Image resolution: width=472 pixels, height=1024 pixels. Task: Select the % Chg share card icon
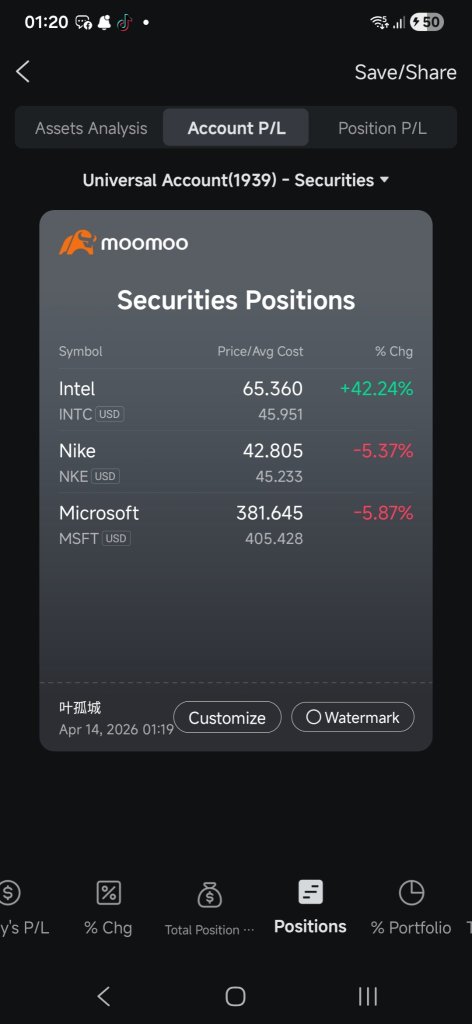click(x=108, y=893)
